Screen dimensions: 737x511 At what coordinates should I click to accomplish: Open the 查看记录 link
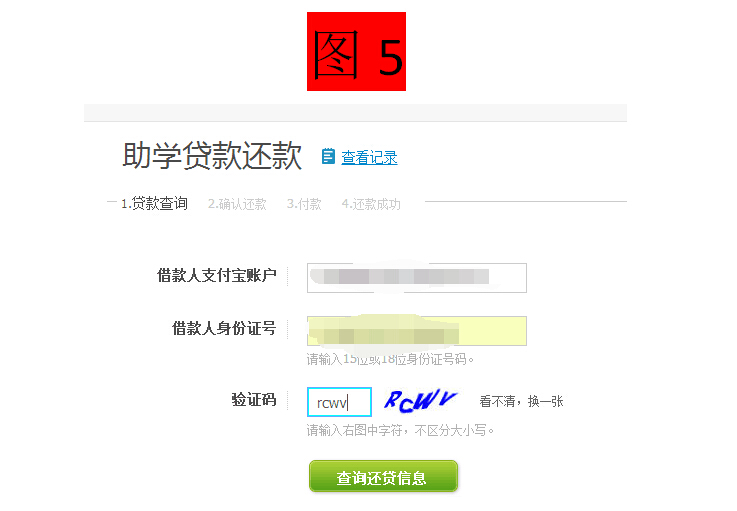point(369,157)
